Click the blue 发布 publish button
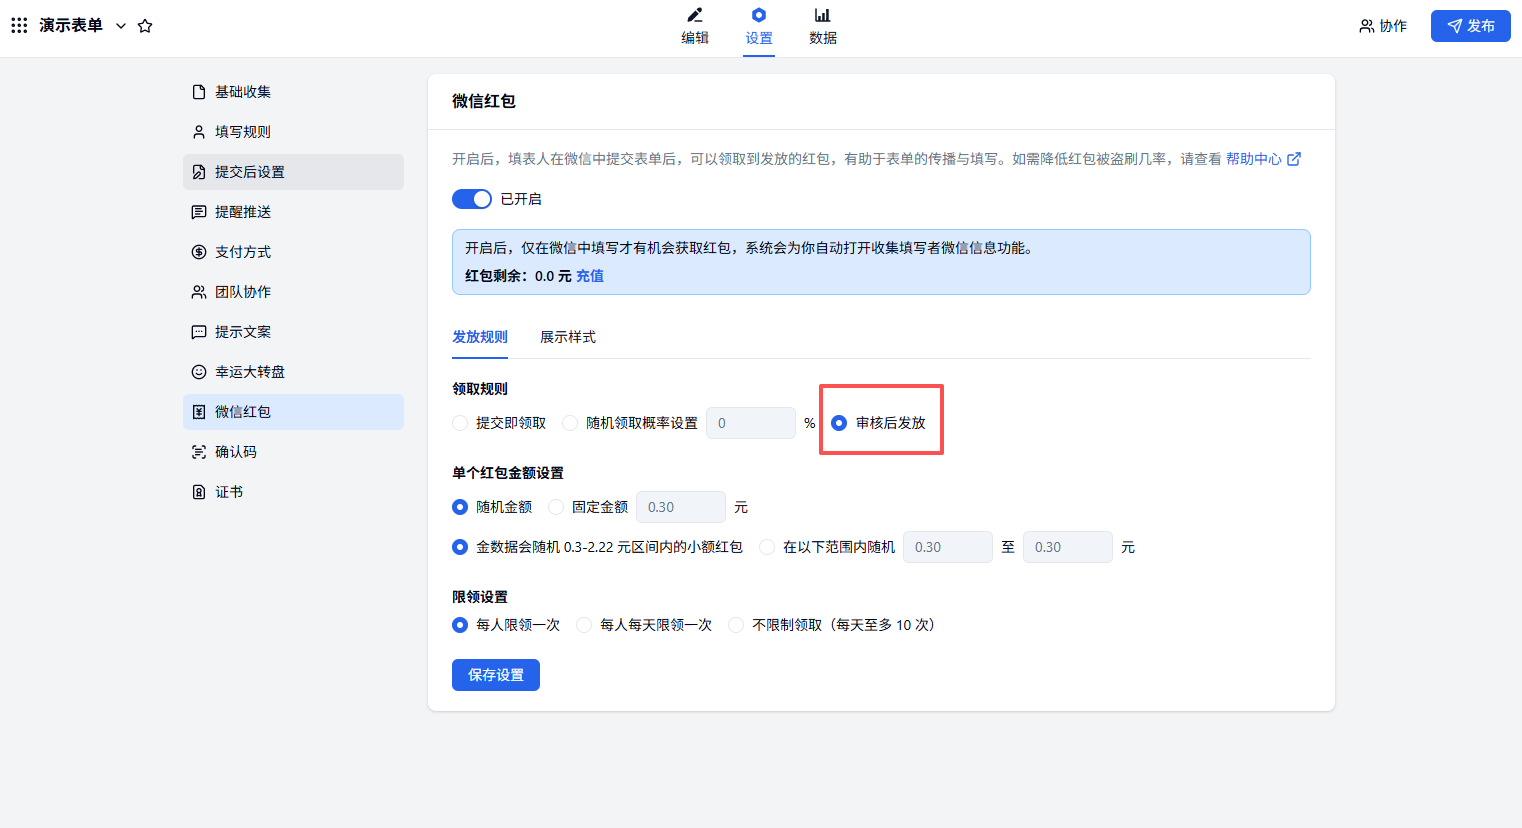The height and width of the screenshot is (828, 1522). (1470, 26)
